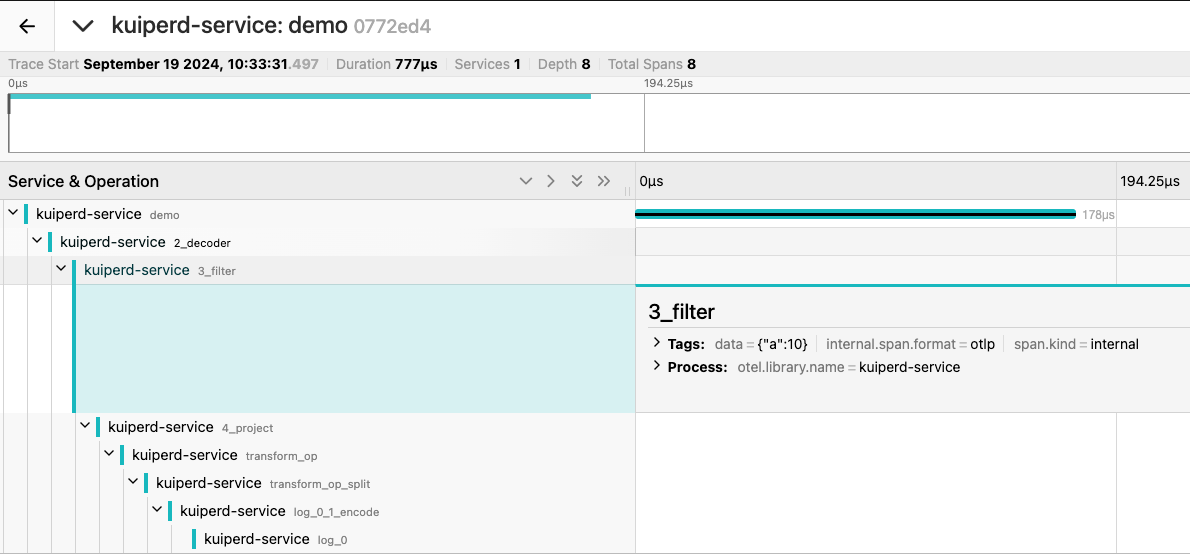Collapse the log_0_1_encode span children
The image size is (1190, 554).
click(157, 511)
